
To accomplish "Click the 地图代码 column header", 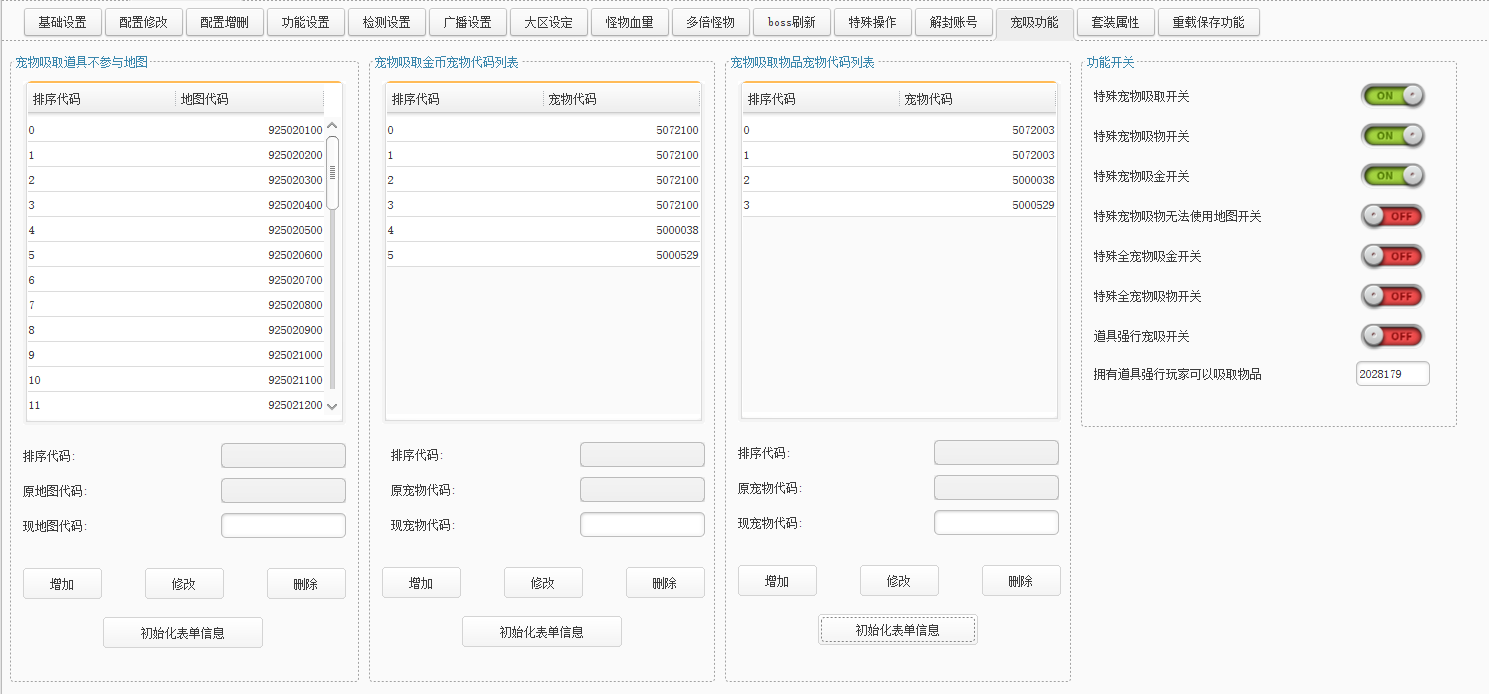I will (249, 99).
